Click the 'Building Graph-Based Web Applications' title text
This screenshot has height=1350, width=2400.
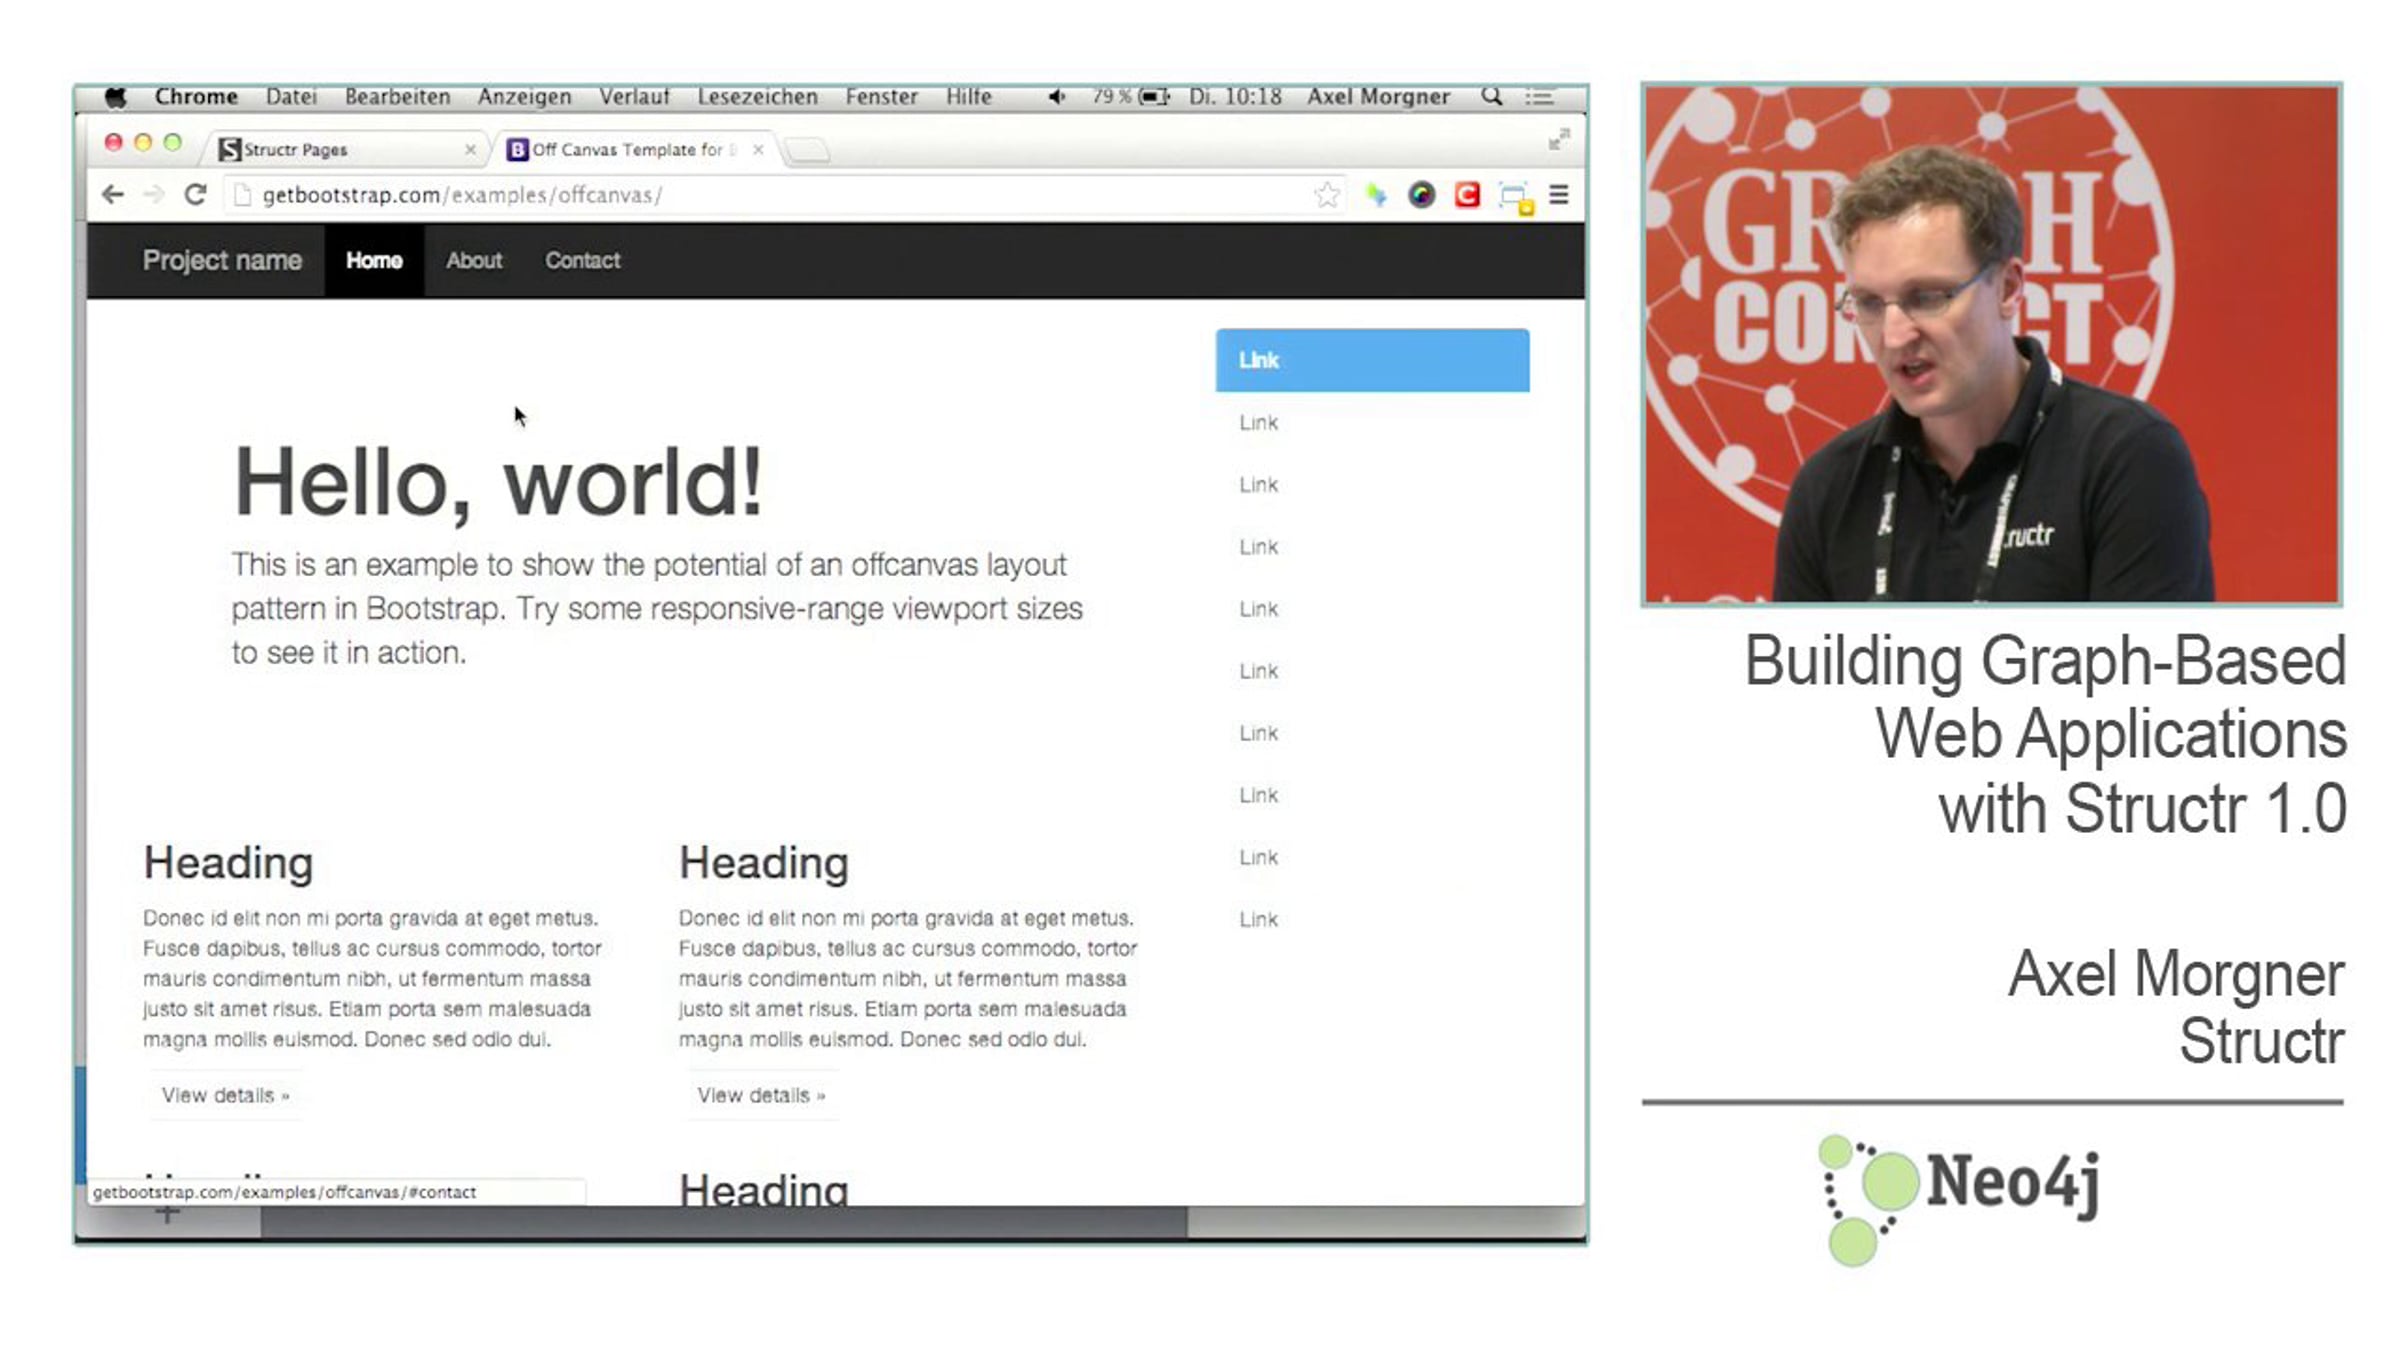click(2044, 735)
